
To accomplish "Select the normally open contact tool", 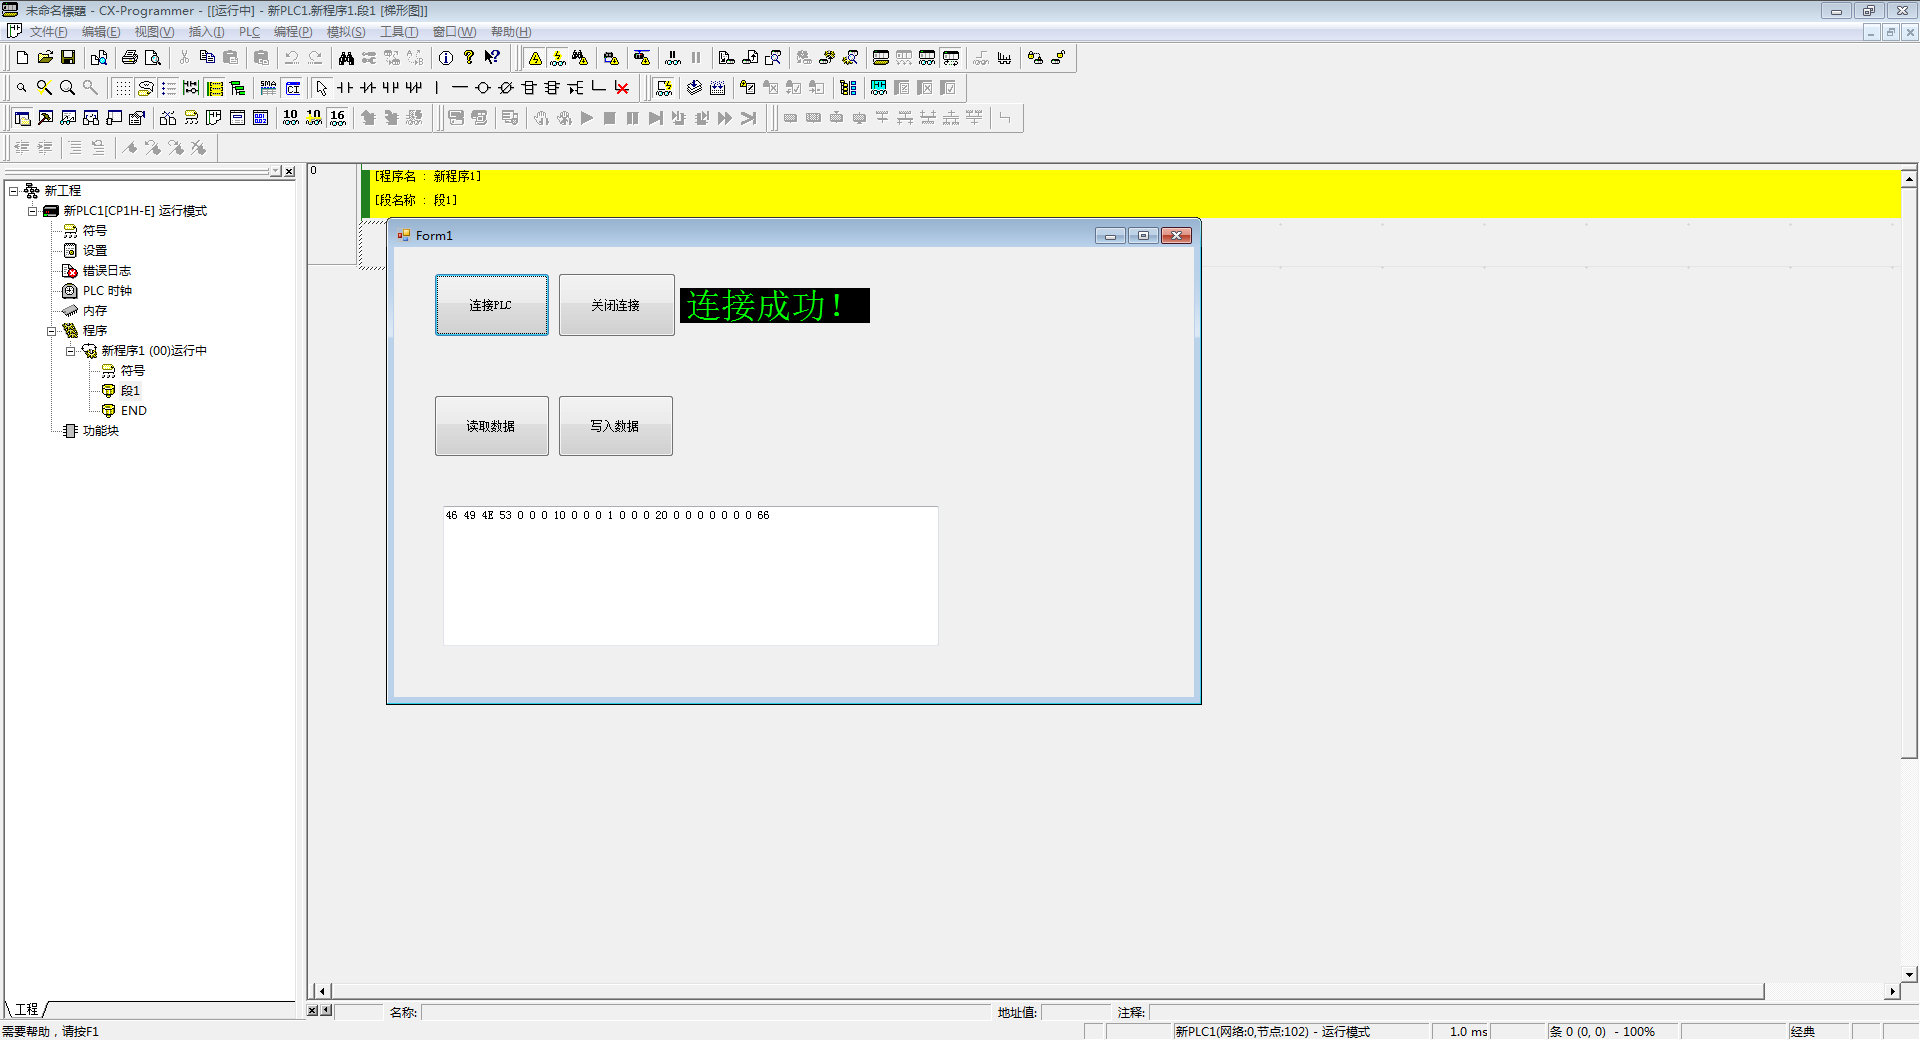I will 345,88.
